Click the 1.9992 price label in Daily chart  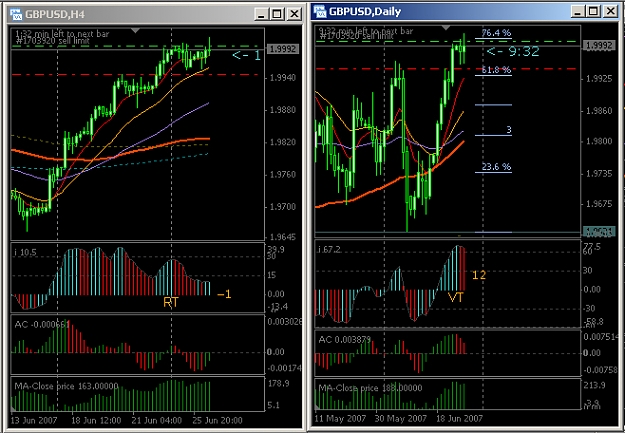598,46
